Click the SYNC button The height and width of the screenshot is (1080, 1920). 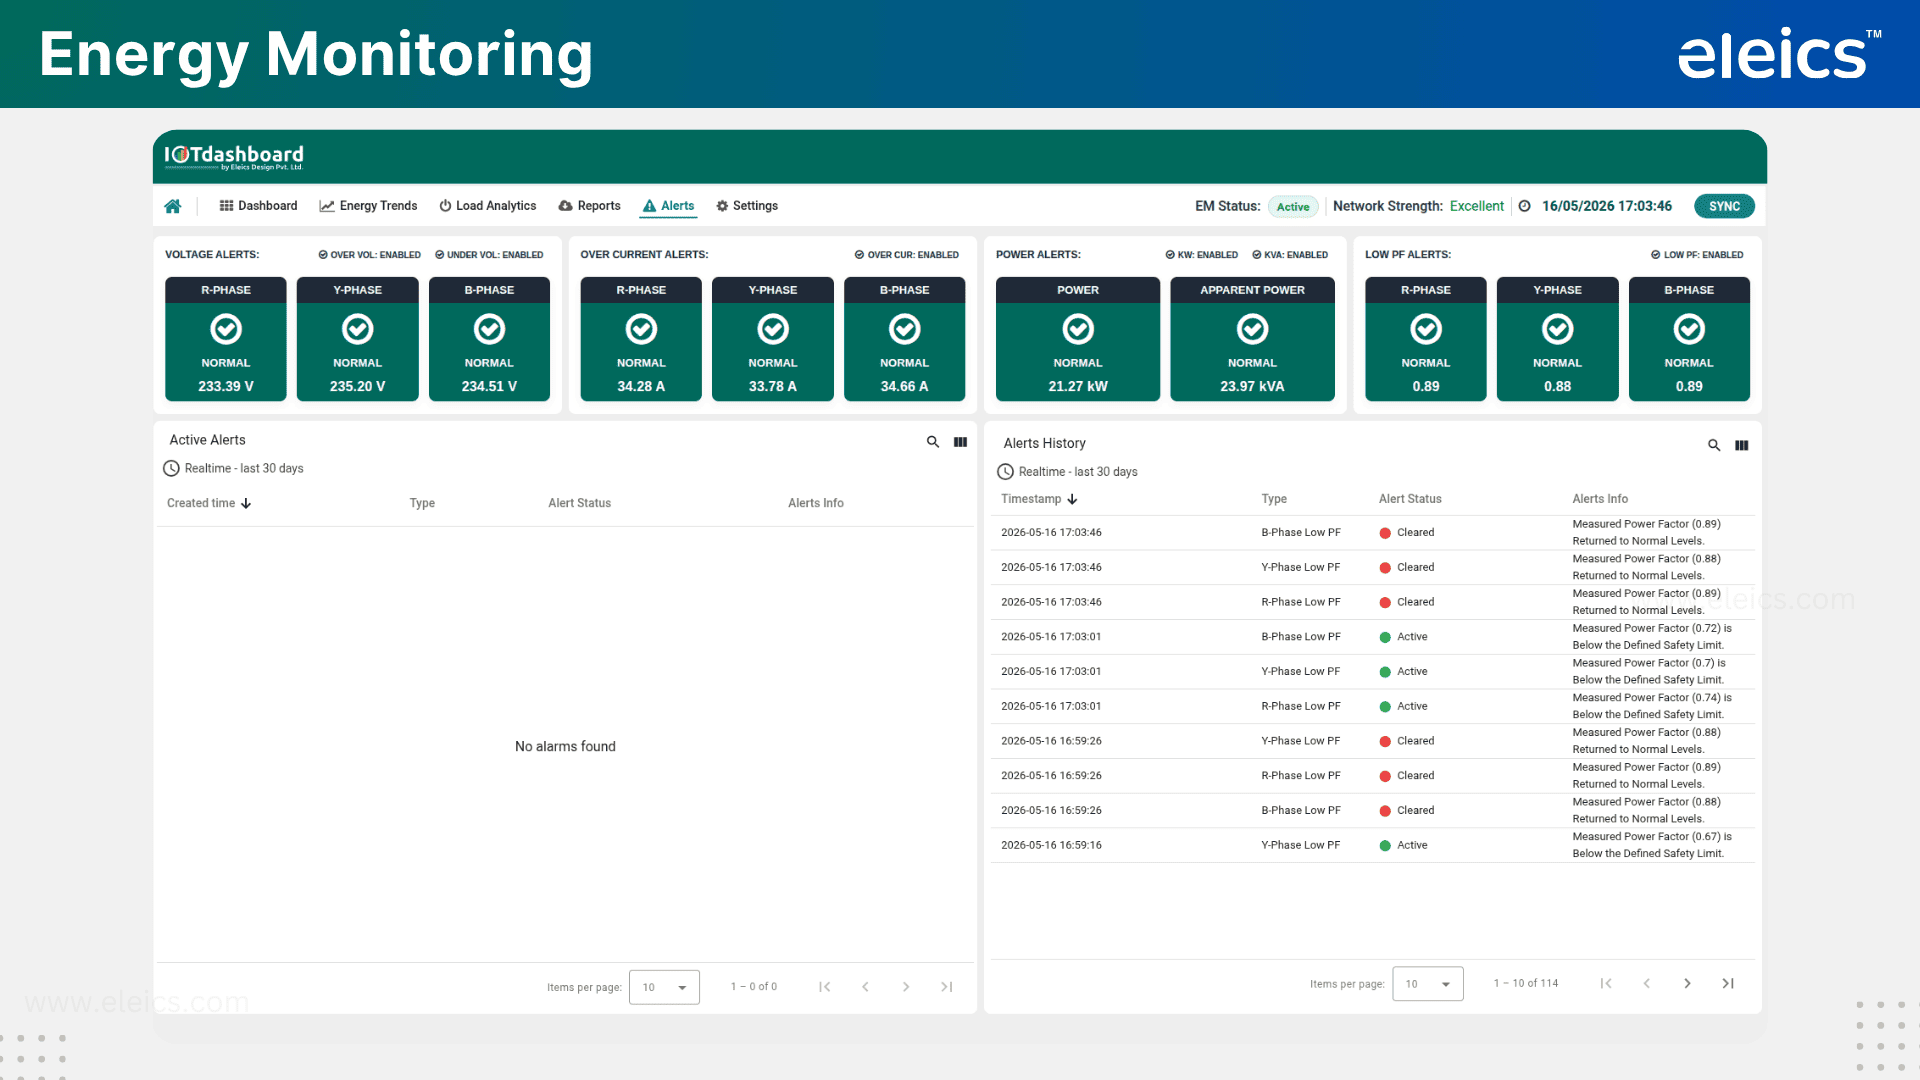1724,206
